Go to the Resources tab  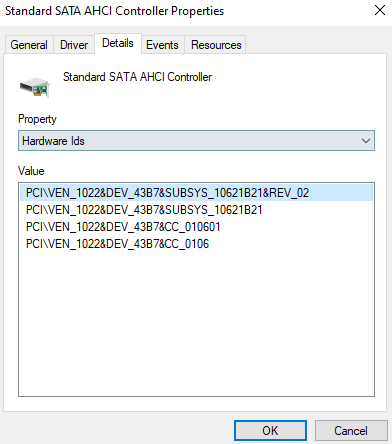(216, 45)
